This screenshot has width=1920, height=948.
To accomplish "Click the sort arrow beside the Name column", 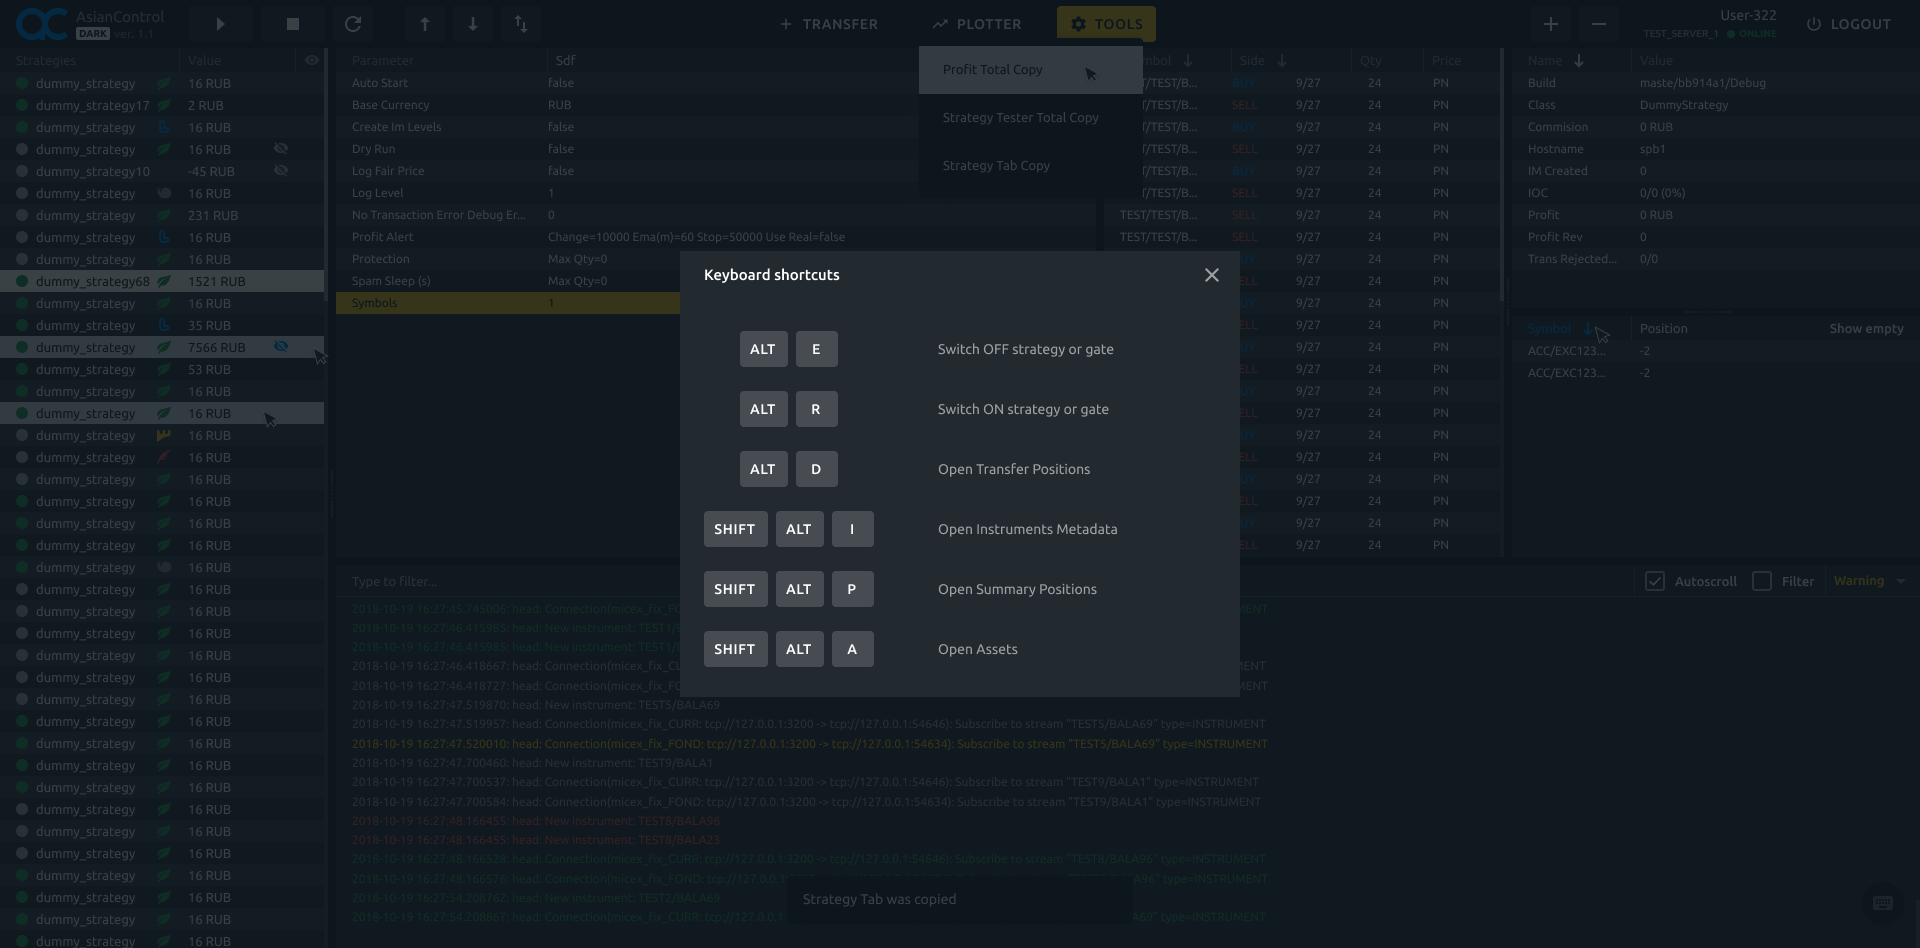I will tap(1579, 60).
